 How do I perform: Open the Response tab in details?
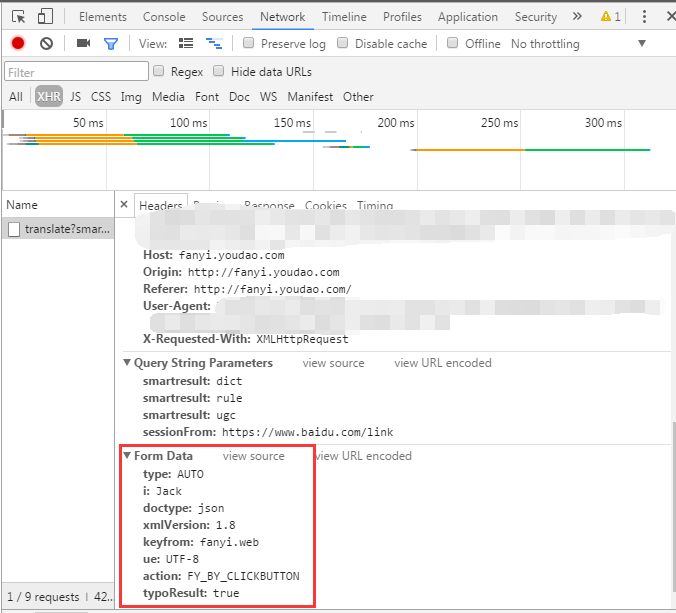[x=269, y=205]
